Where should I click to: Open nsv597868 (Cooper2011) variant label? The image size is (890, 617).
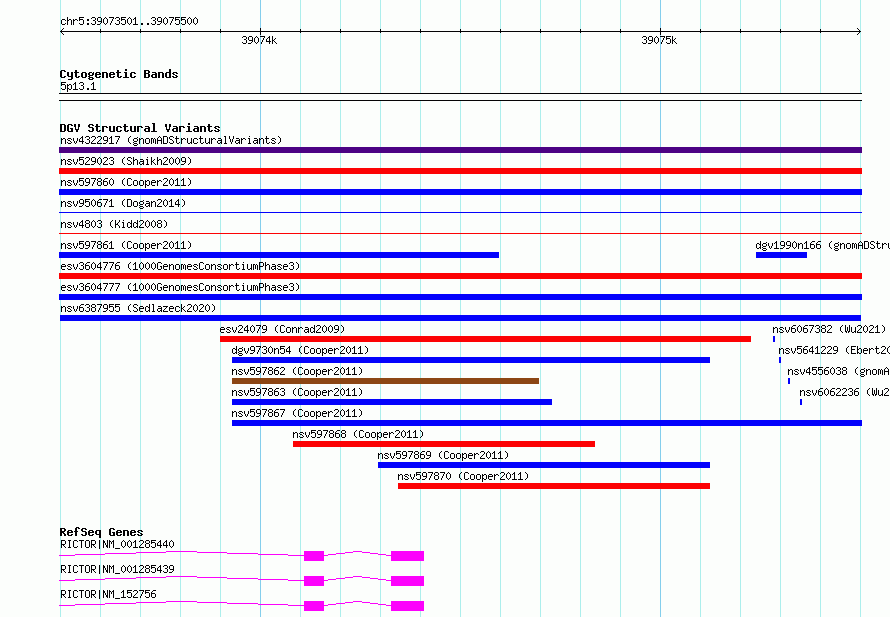(x=358, y=434)
